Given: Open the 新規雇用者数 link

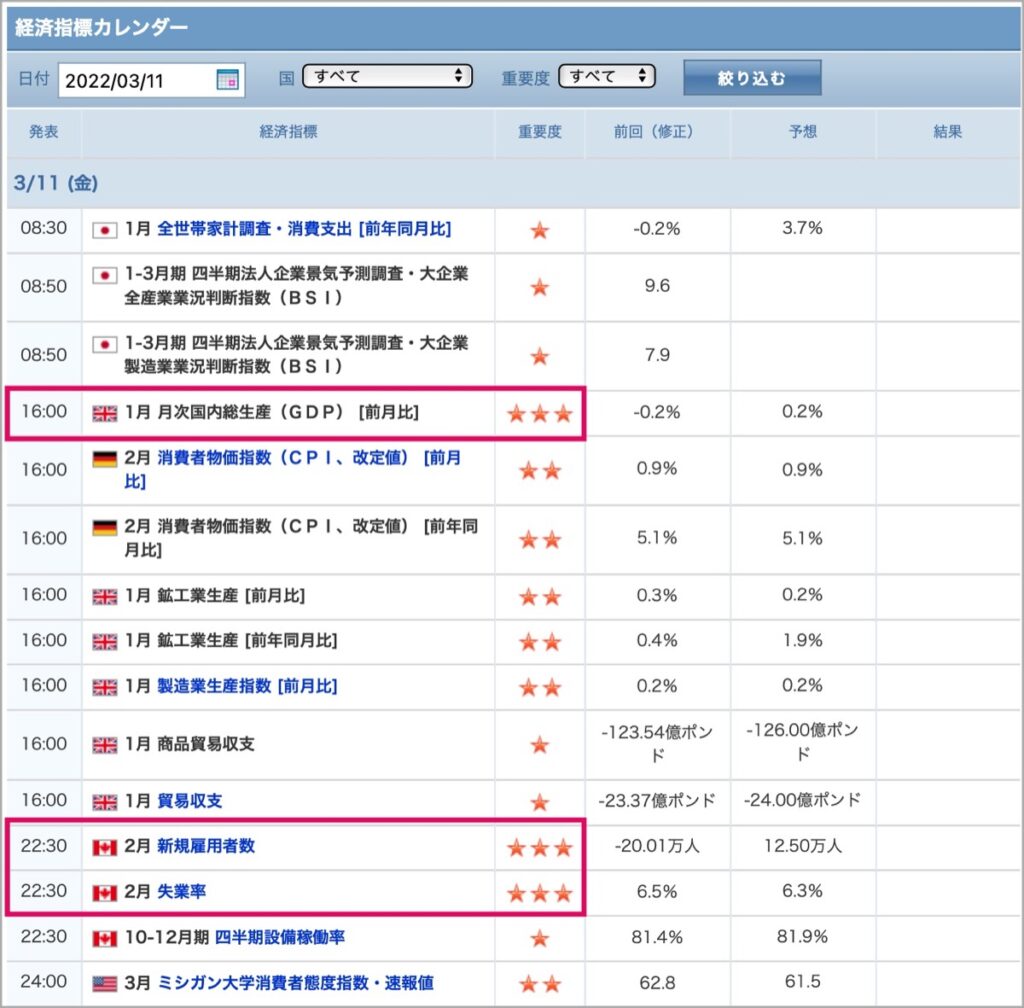Looking at the screenshot, I should point(206,846).
